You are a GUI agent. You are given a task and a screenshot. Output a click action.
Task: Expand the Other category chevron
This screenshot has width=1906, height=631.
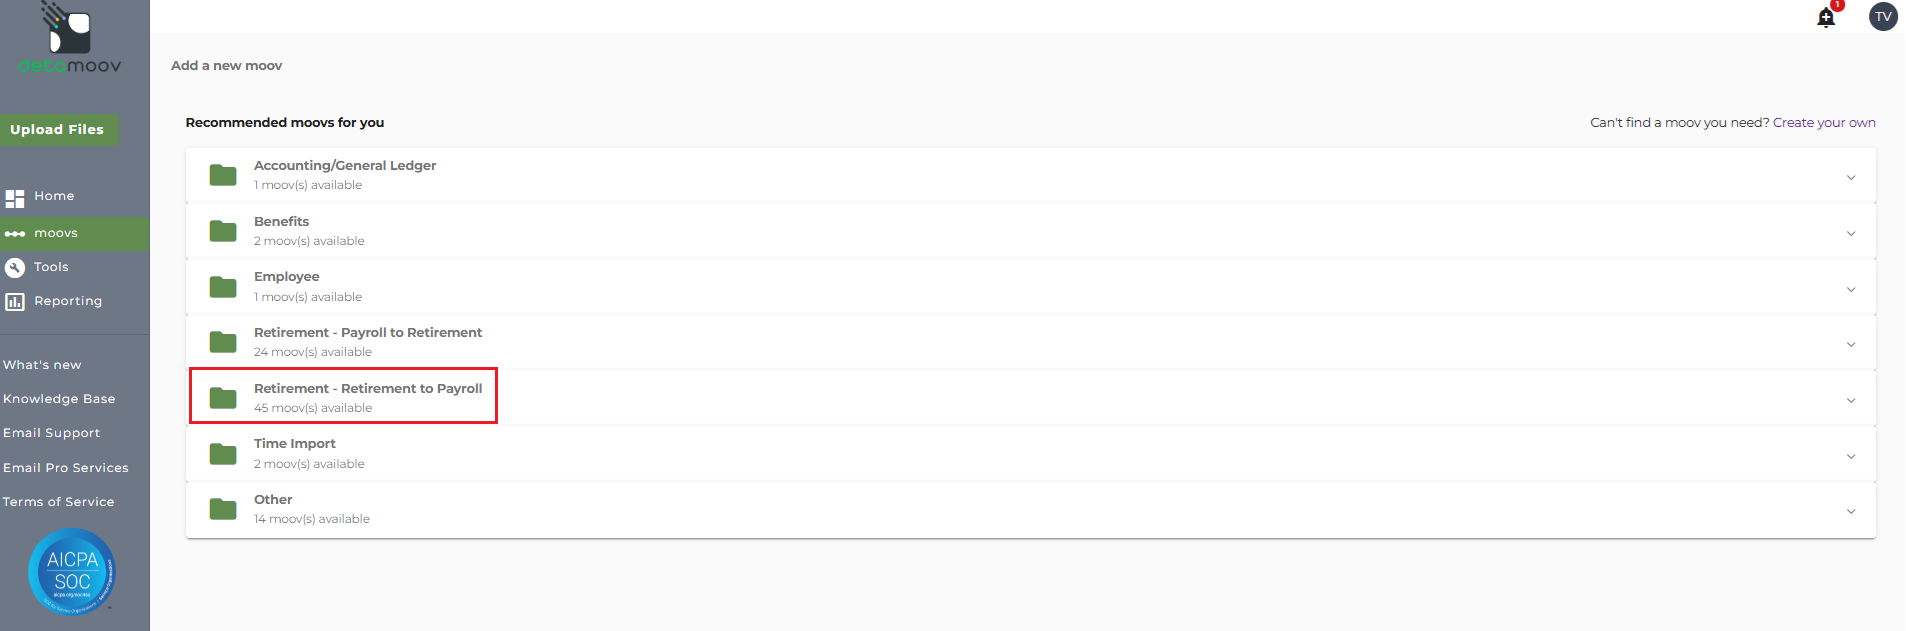[1851, 511]
